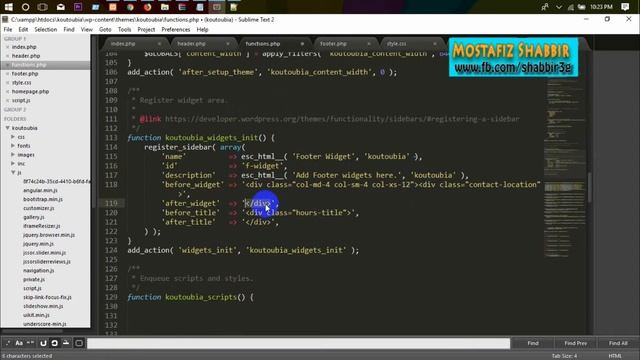
Task: Expand the inc folder
Action: tap(13, 163)
